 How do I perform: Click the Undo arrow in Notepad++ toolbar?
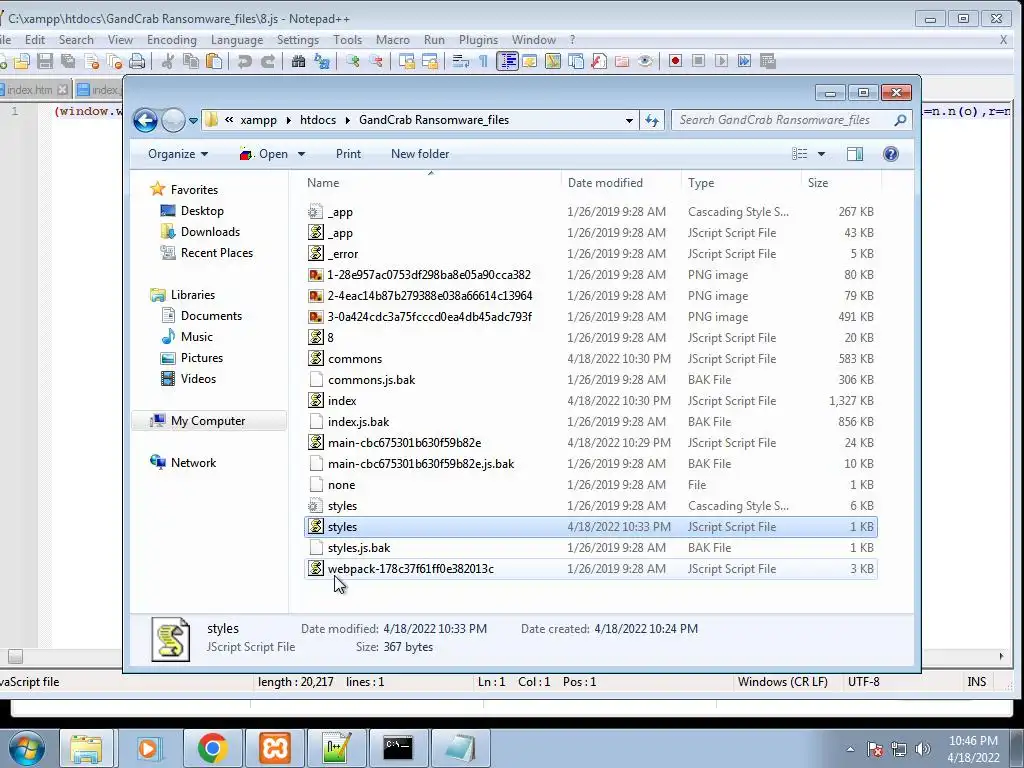tap(244, 61)
